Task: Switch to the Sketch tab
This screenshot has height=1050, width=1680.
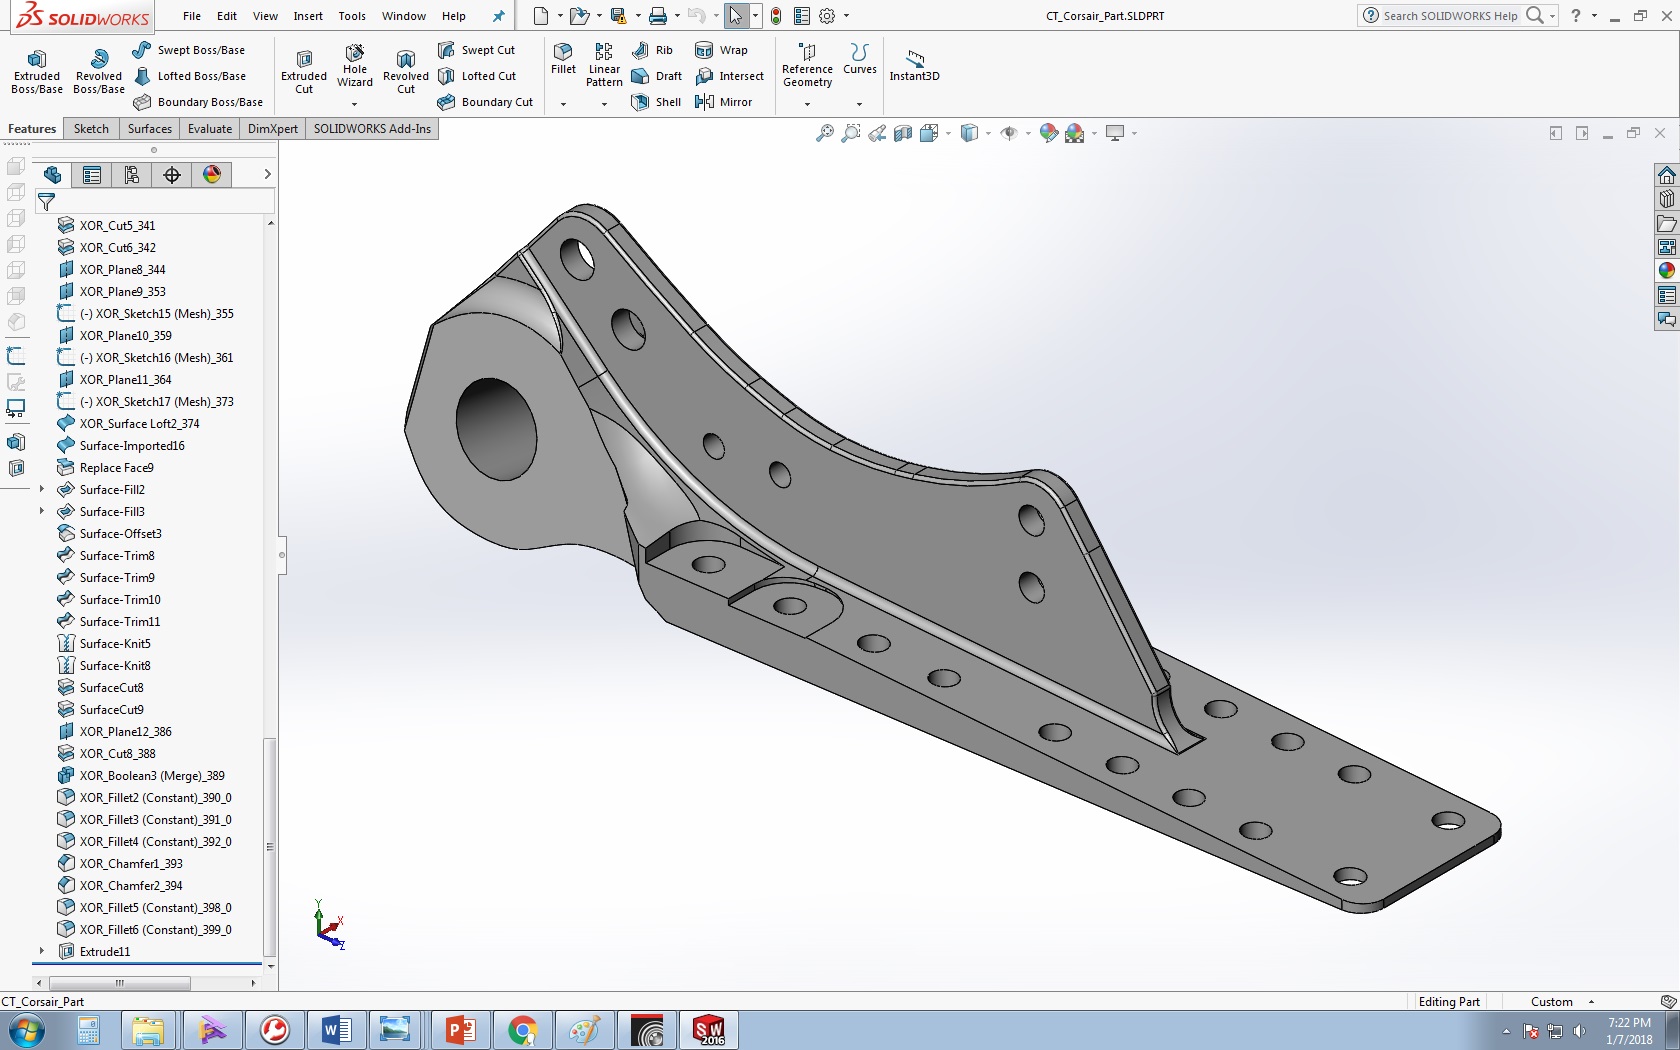Action: (x=91, y=129)
